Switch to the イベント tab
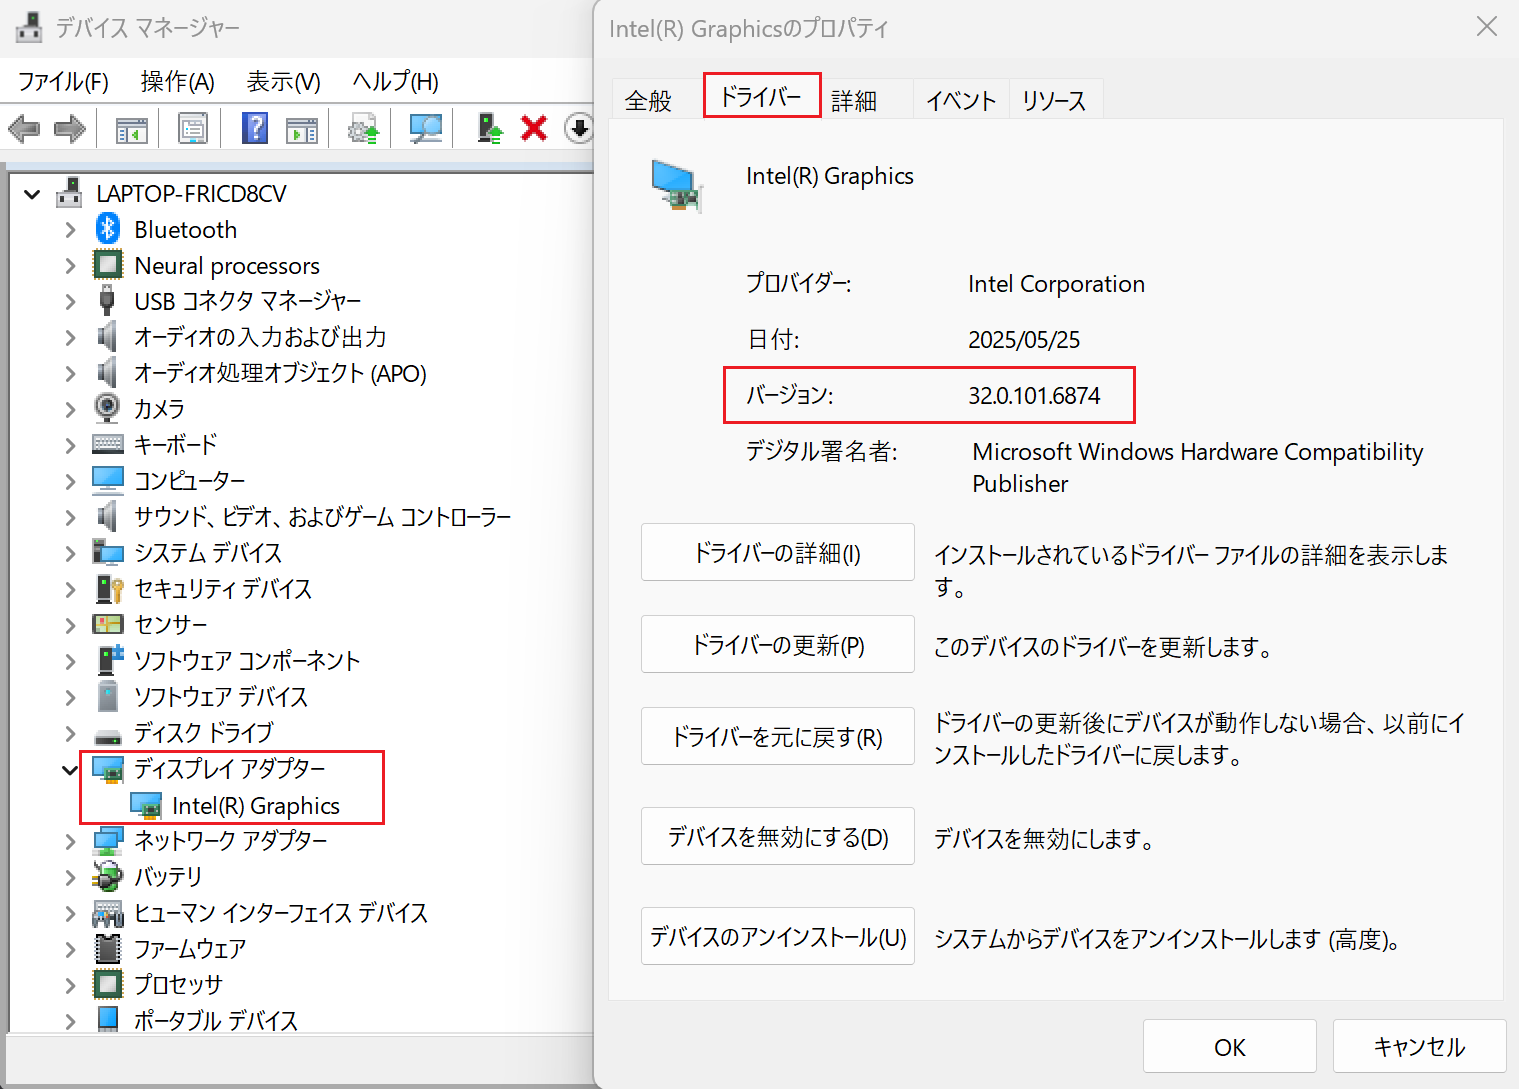This screenshot has width=1519, height=1089. 961,100
